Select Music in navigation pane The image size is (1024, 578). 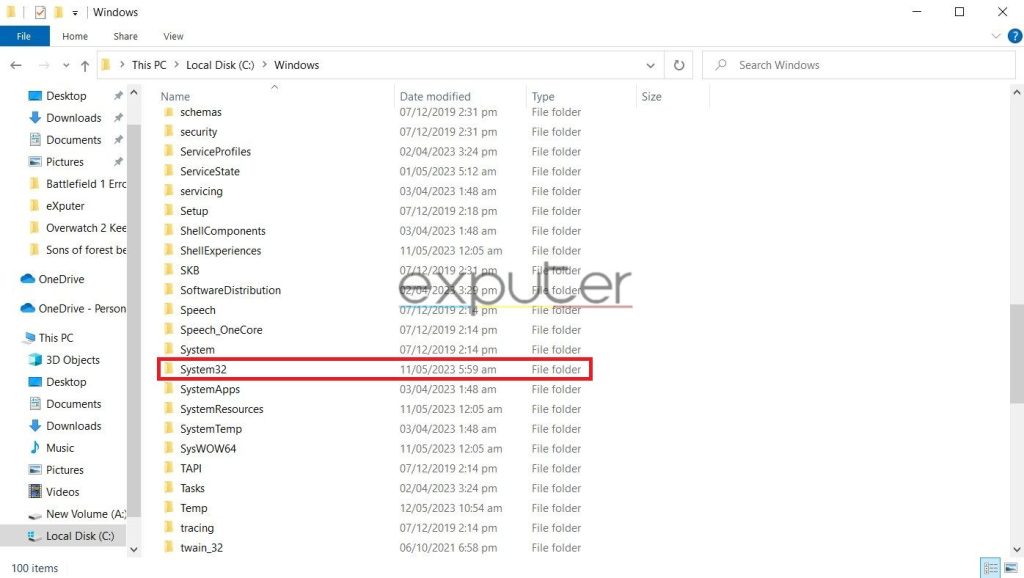(x=60, y=448)
